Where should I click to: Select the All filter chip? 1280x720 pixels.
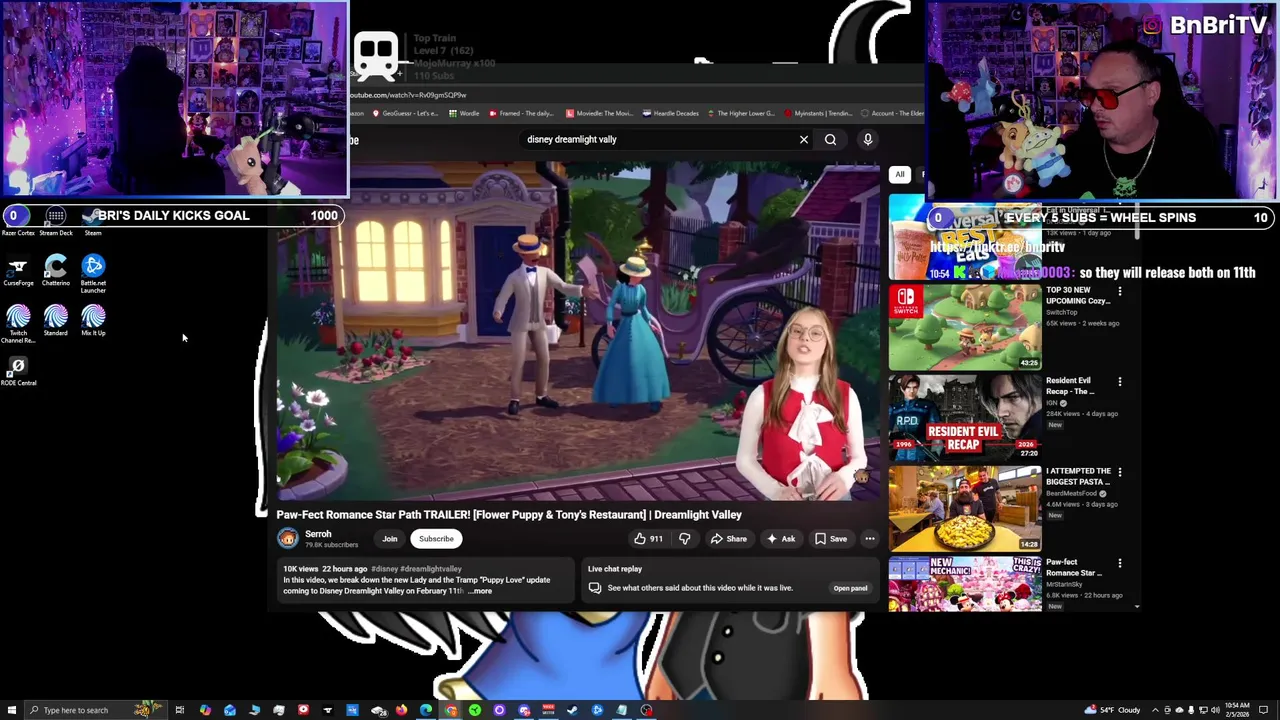tap(900, 174)
